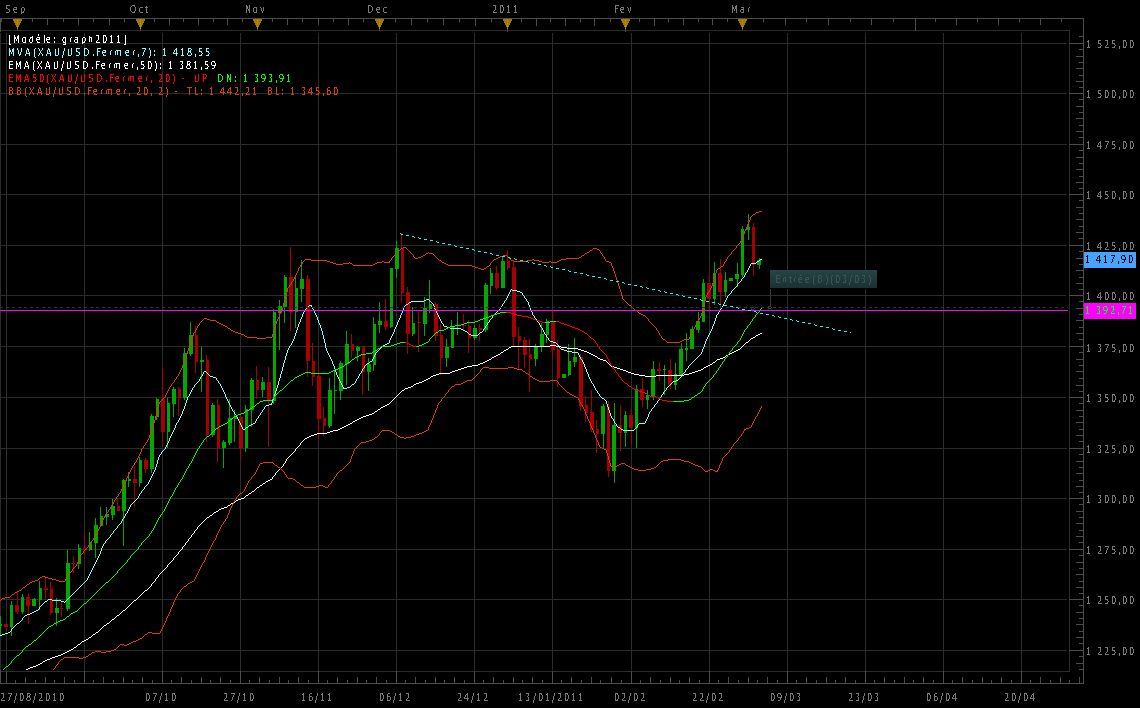The height and width of the screenshot is (708, 1140).
Task: Select the MVA(XAU/USD.Fermer,7) indicator legend
Action: pos(109,52)
